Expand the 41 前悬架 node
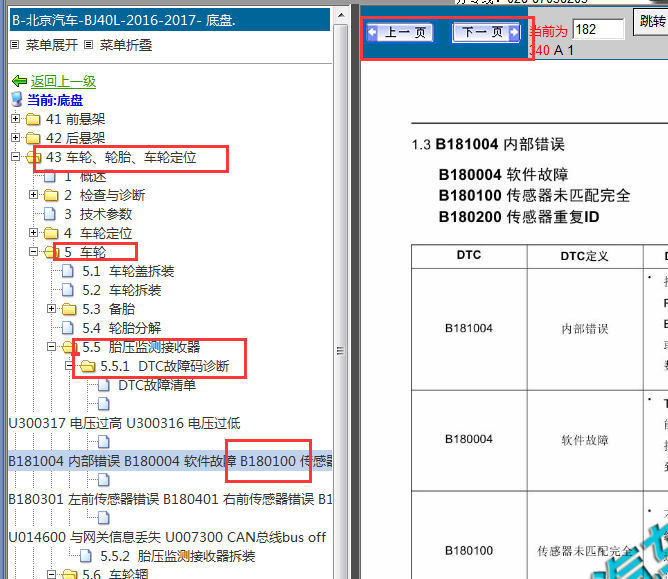This screenshot has width=668, height=579. pyautogui.click(x=15, y=118)
